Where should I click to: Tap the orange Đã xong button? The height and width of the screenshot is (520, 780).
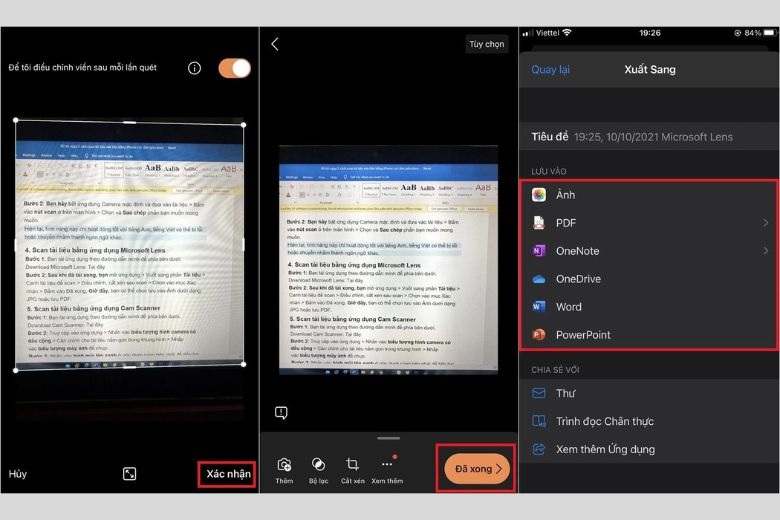click(477, 469)
